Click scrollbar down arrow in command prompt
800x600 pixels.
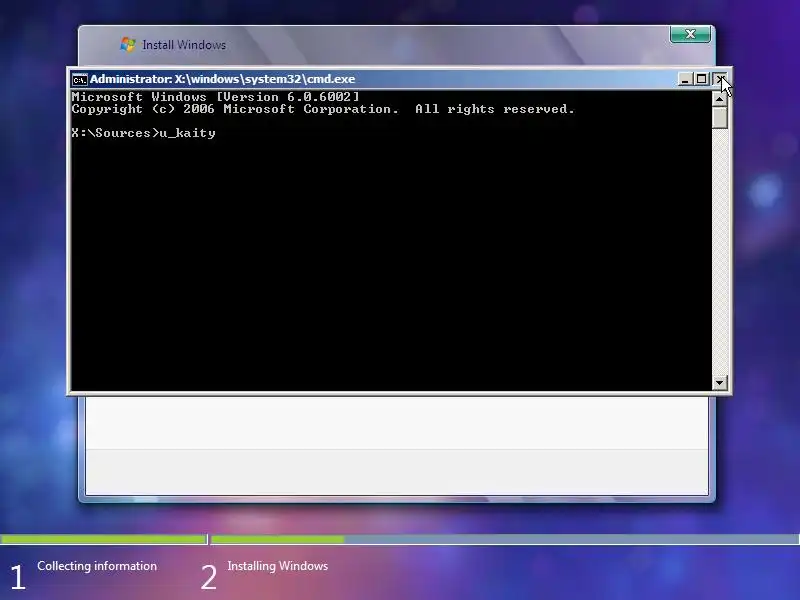pos(719,382)
